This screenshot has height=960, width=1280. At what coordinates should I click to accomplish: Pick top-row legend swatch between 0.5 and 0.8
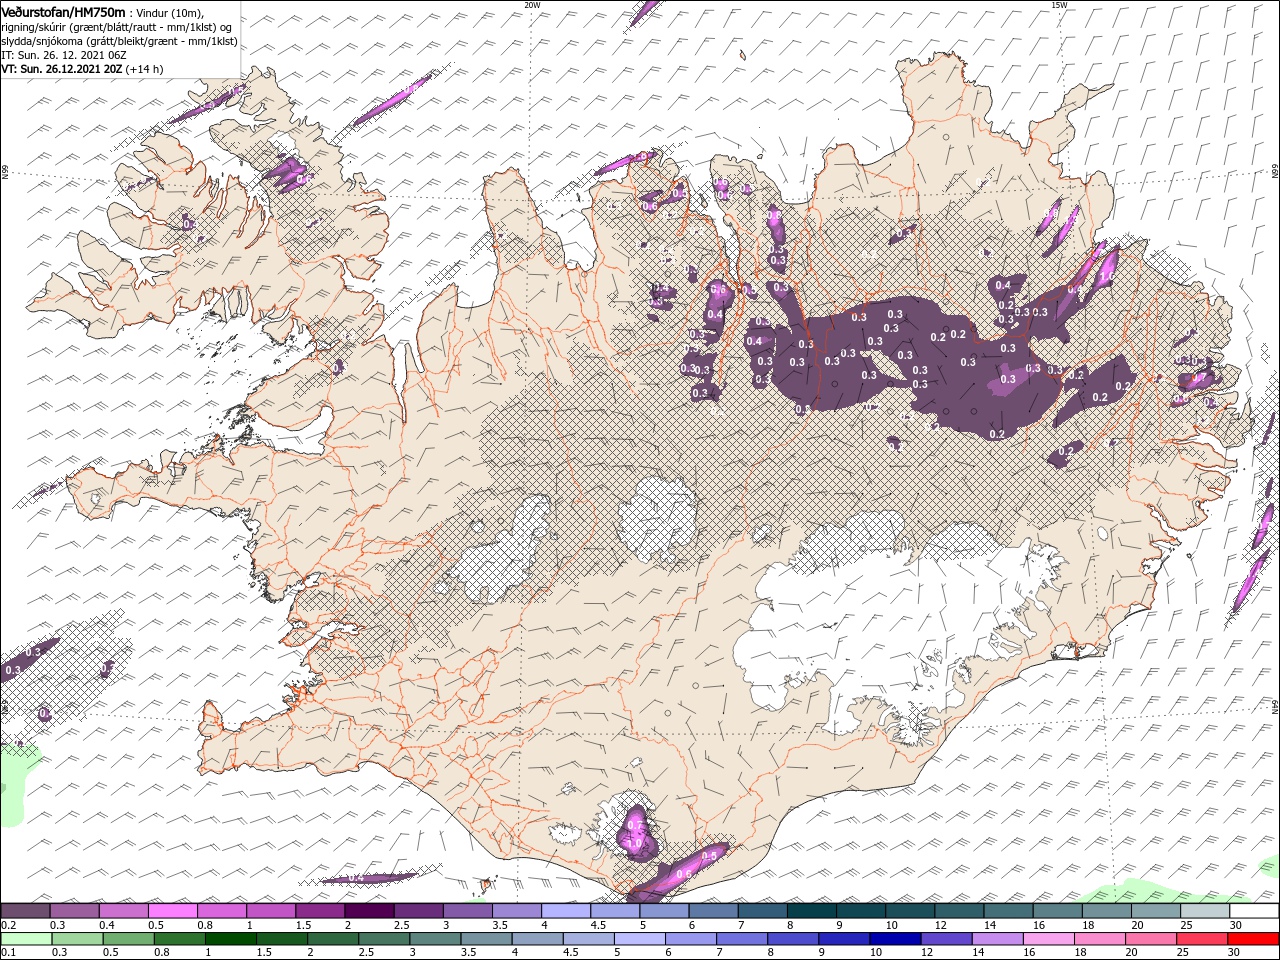tap(172, 911)
